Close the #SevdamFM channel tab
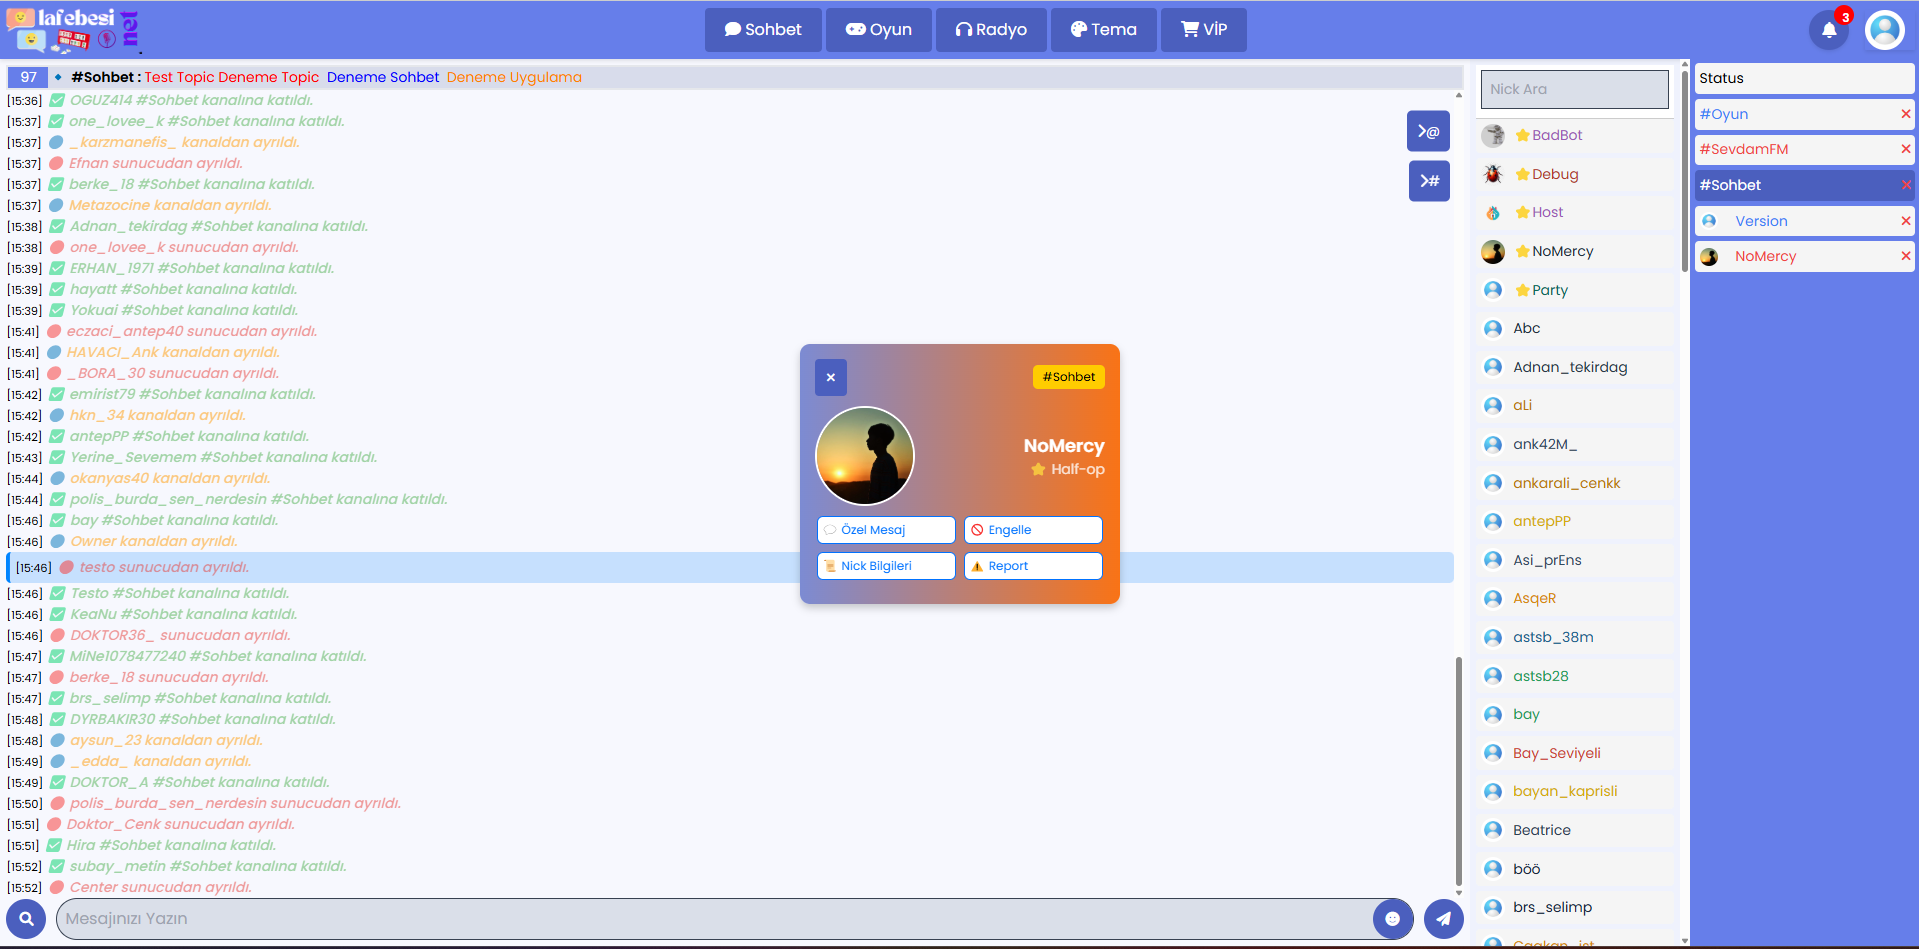The image size is (1919, 949). click(x=1905, y=149)
